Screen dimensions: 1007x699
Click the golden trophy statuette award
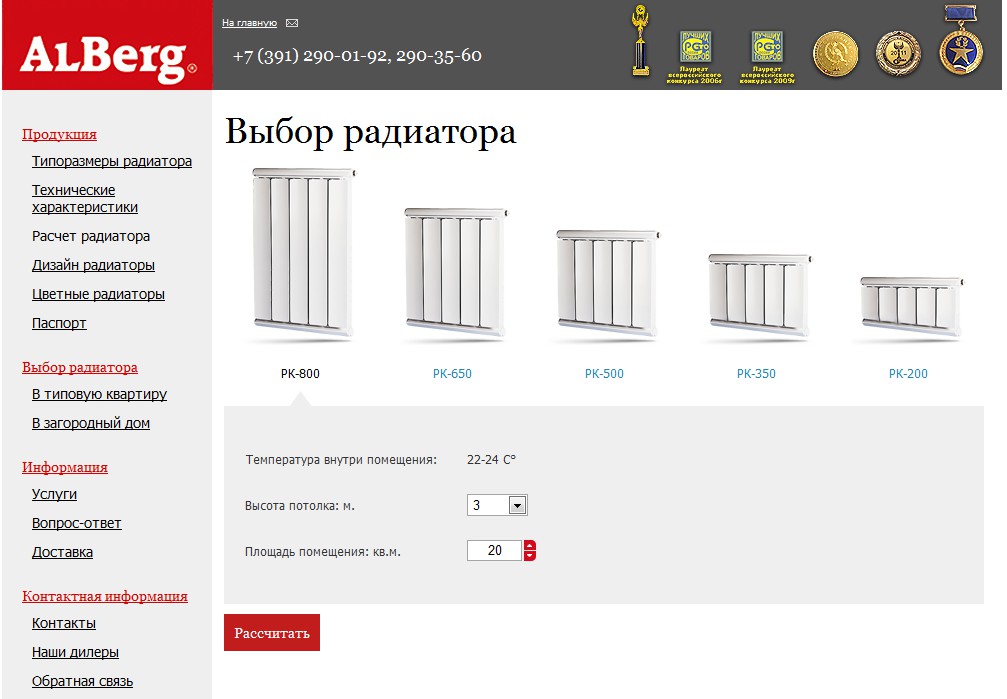tap(640, 40)
